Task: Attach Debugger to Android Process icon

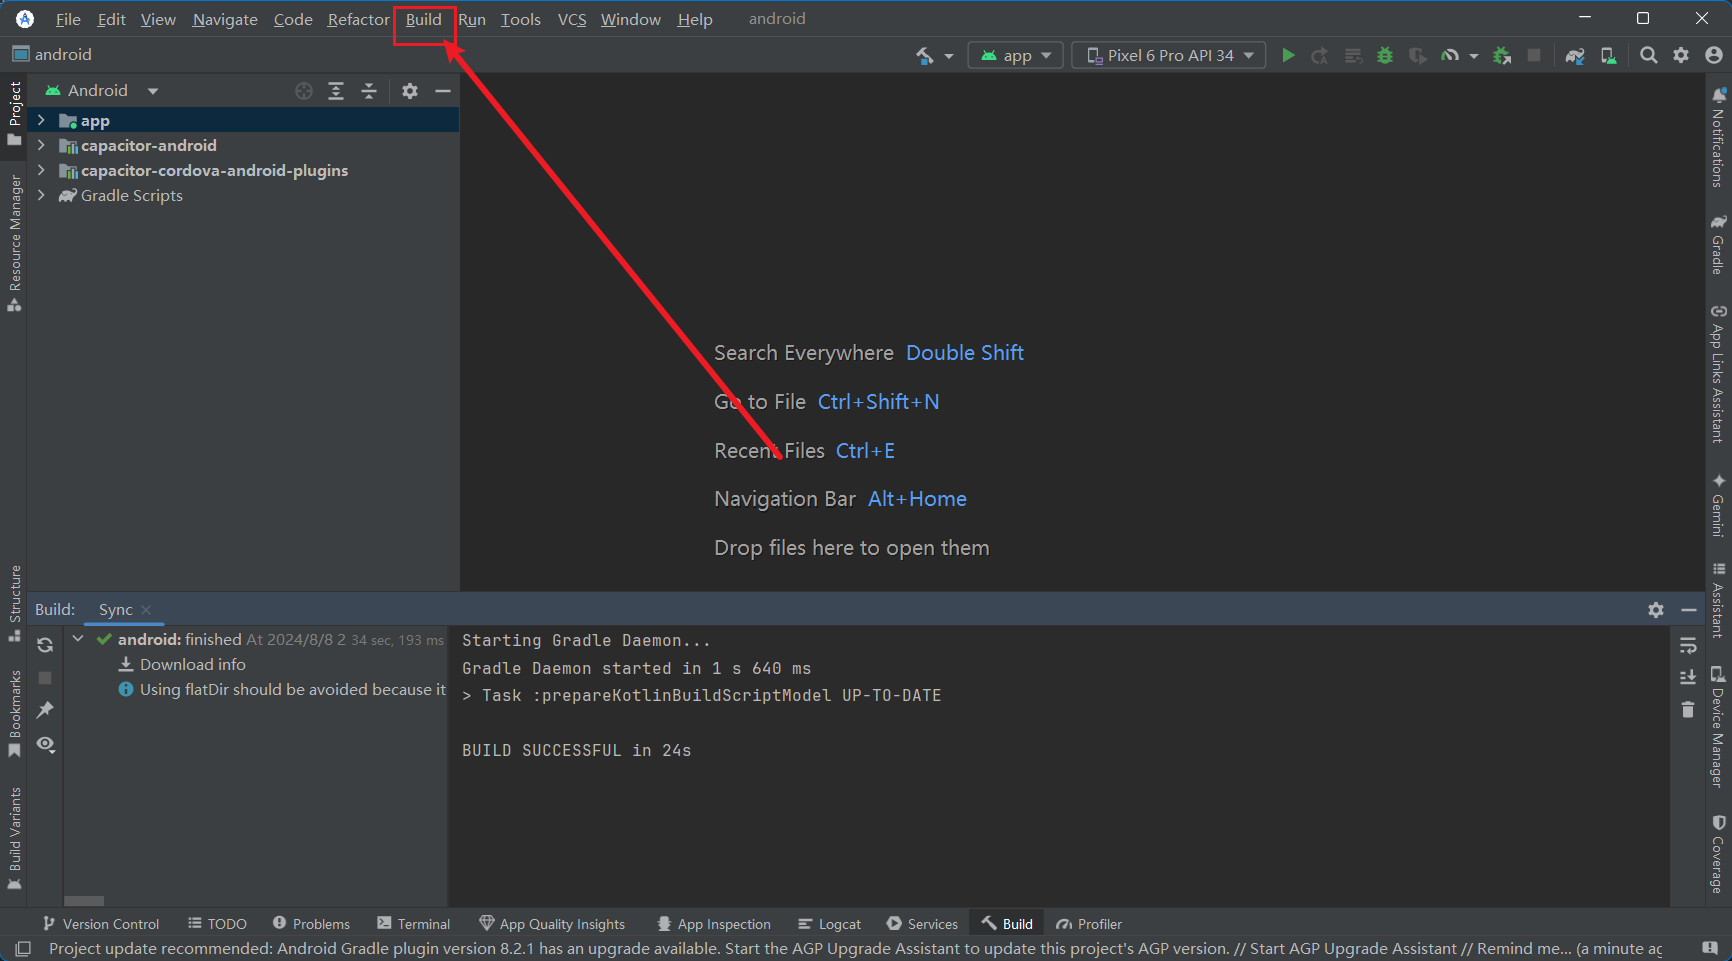Action: [1502, 56]
